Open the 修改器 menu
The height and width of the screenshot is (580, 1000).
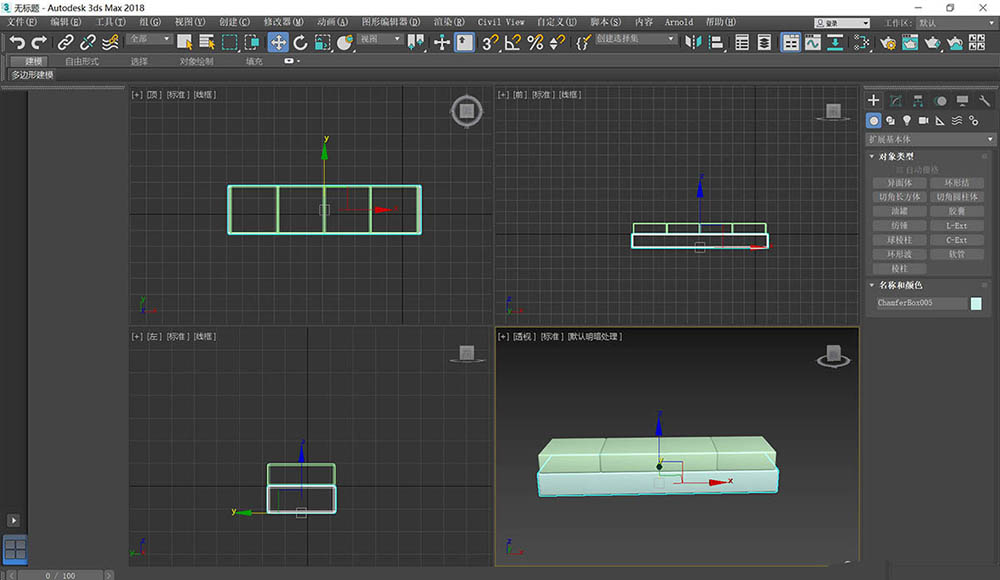285,22
